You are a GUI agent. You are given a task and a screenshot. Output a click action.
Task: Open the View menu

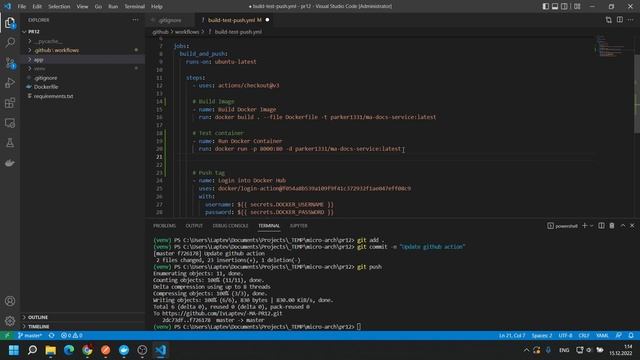coord(82,7)
